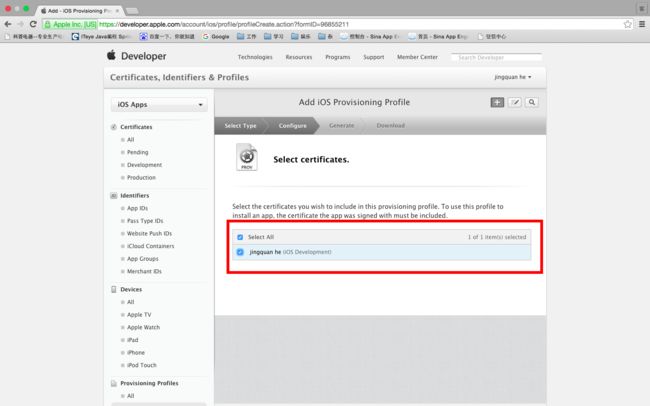This screenshot has width=650, height=406.
Task: Open the Chrome hamburger menu
Action: pyautogui.click(x=642, y=24)
